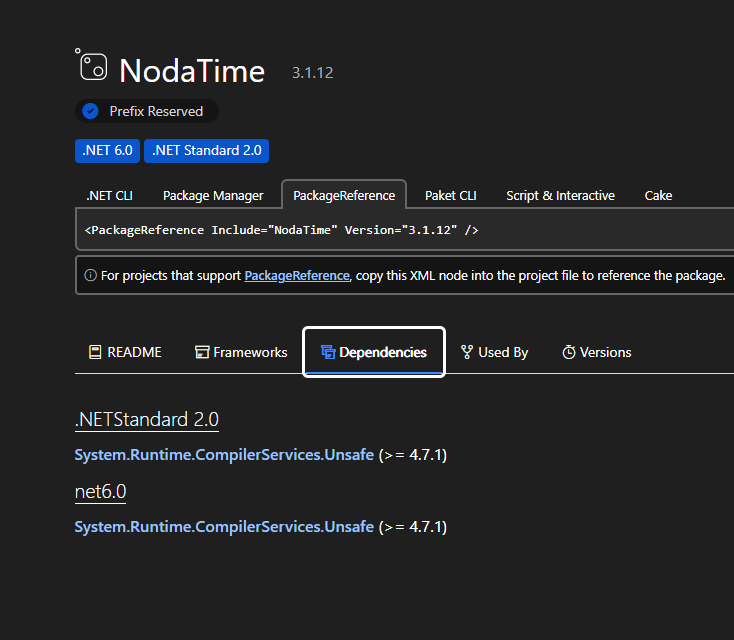Click the (>= 4.7.1) text under .NETStandard 2.0
This screenshot has height=640, width=734.
(413, 455)
